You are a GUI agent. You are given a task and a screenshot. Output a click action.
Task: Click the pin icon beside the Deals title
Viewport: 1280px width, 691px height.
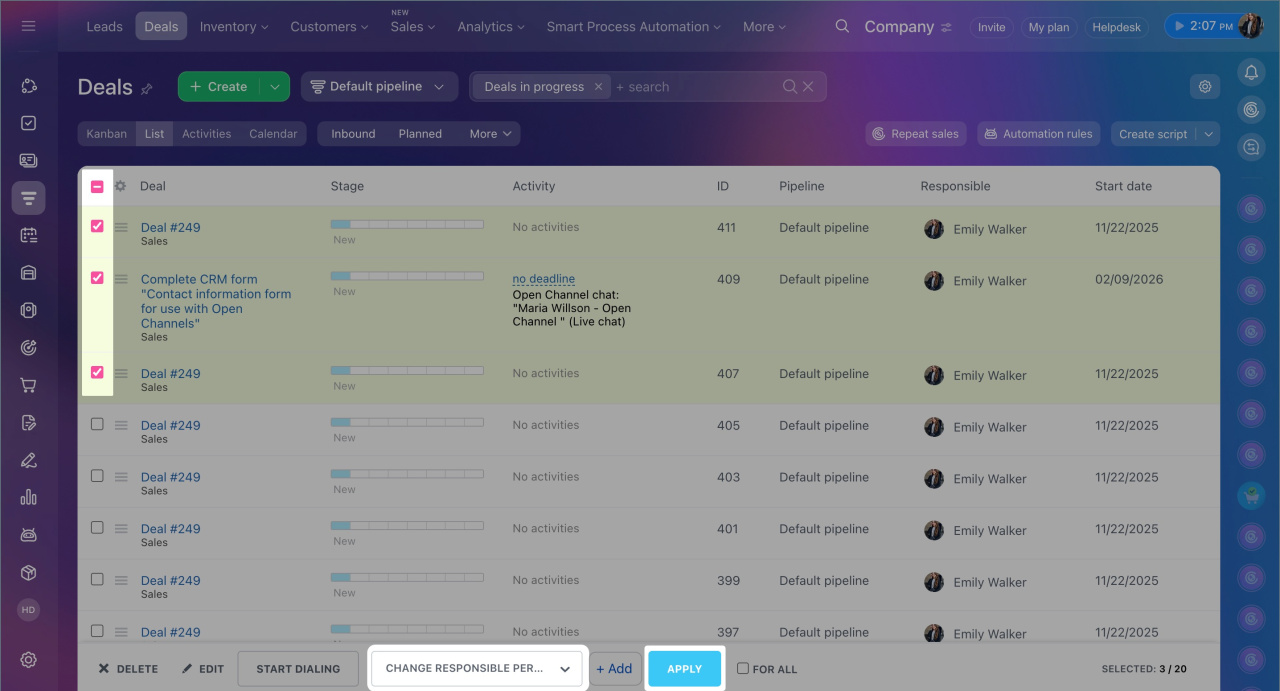pyautogui.click(x=147, y=89)
